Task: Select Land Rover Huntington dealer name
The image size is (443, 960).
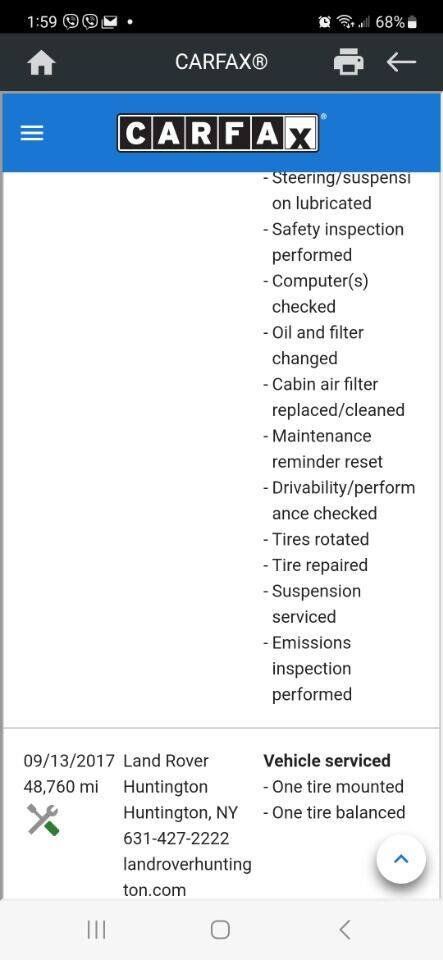Action: 166,774
